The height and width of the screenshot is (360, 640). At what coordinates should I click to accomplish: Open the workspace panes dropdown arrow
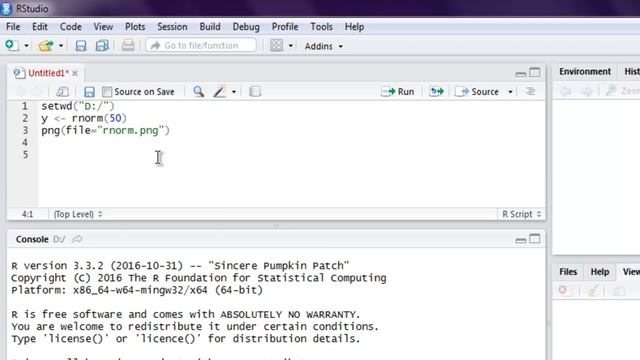point(291,46)
